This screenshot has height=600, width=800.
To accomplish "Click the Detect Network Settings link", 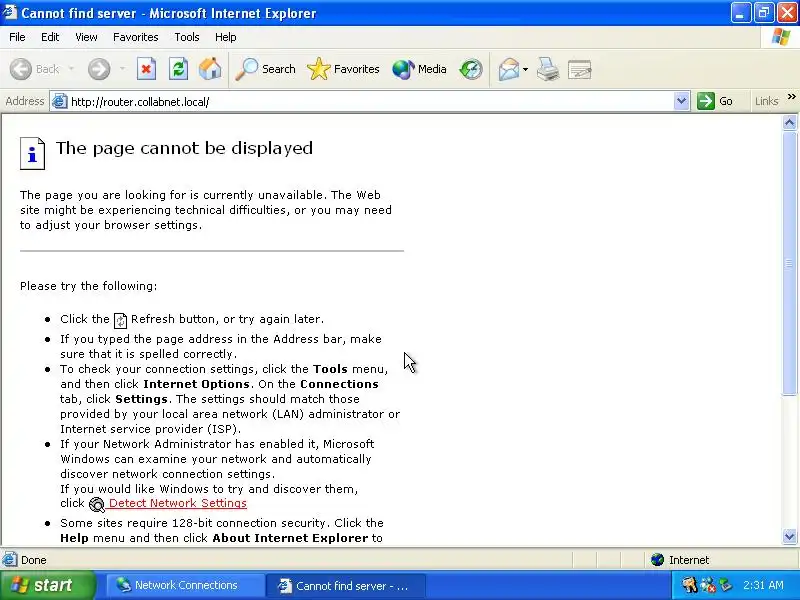I will point(178,503).
